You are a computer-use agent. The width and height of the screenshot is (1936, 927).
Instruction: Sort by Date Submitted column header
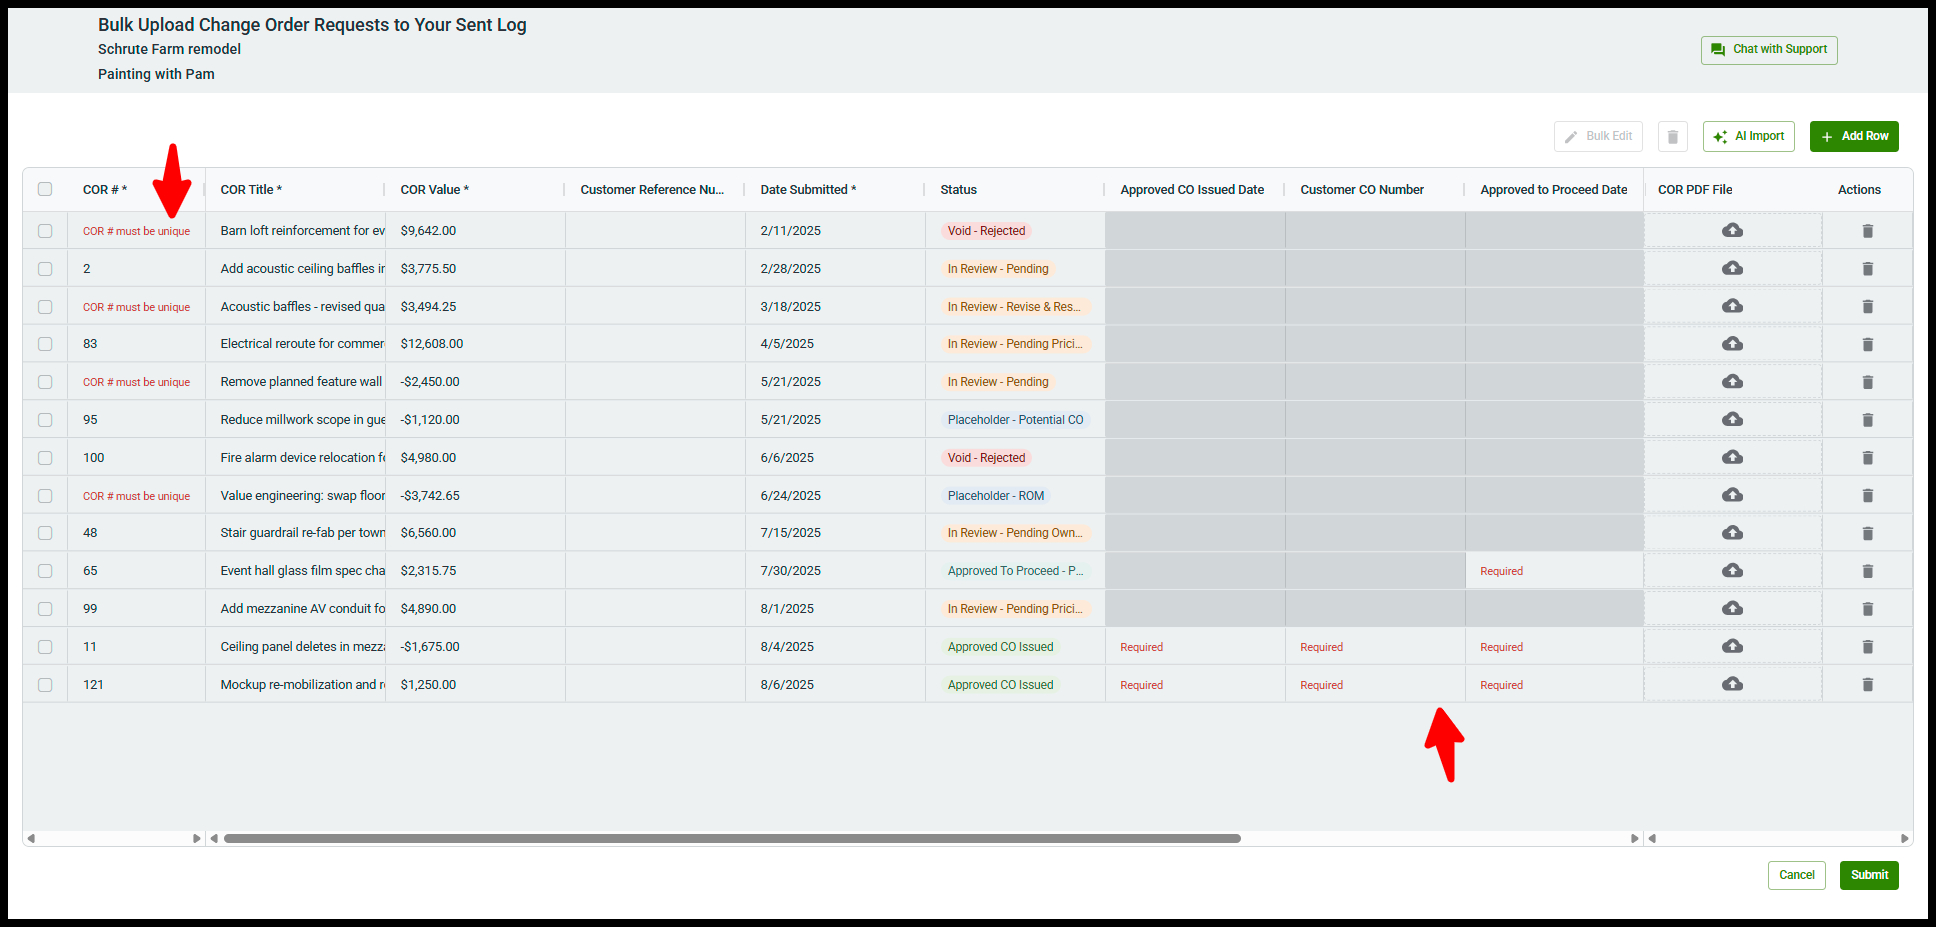pyautogui.click(x=807, y=190)
